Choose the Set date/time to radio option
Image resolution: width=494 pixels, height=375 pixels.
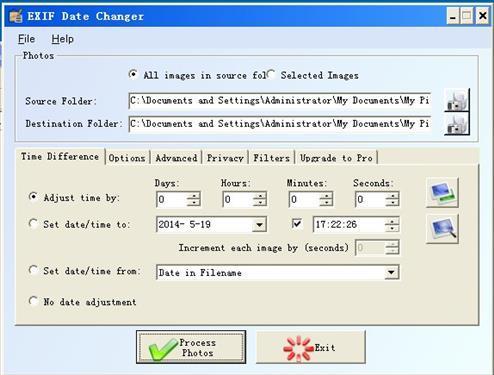click(33, 223)
